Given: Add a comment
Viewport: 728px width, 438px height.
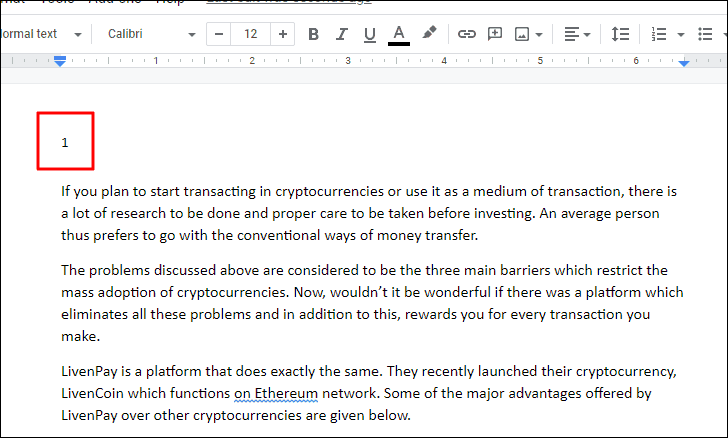Looking at the screenshot, I should click(495, 34).
